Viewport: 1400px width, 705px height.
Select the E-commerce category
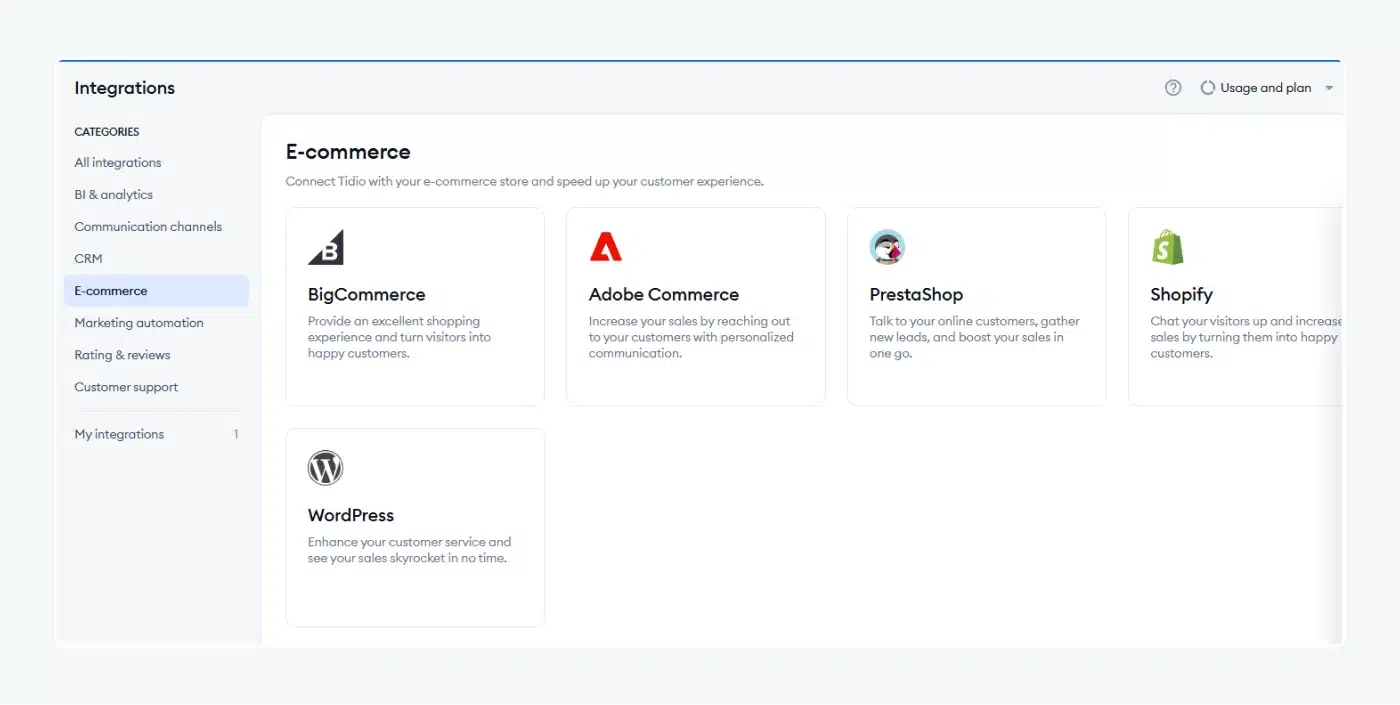point(156,291)
